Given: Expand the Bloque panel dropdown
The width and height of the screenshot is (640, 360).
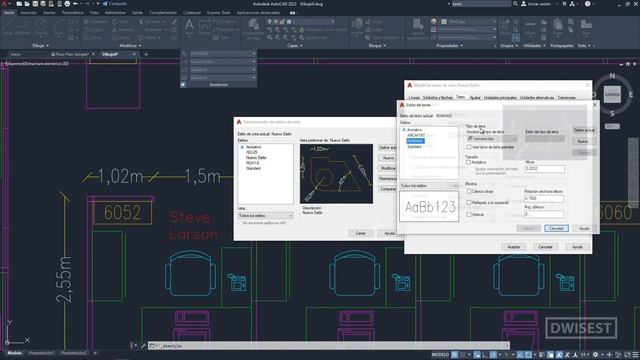Looking at the screenshot, I should (377, 46).
